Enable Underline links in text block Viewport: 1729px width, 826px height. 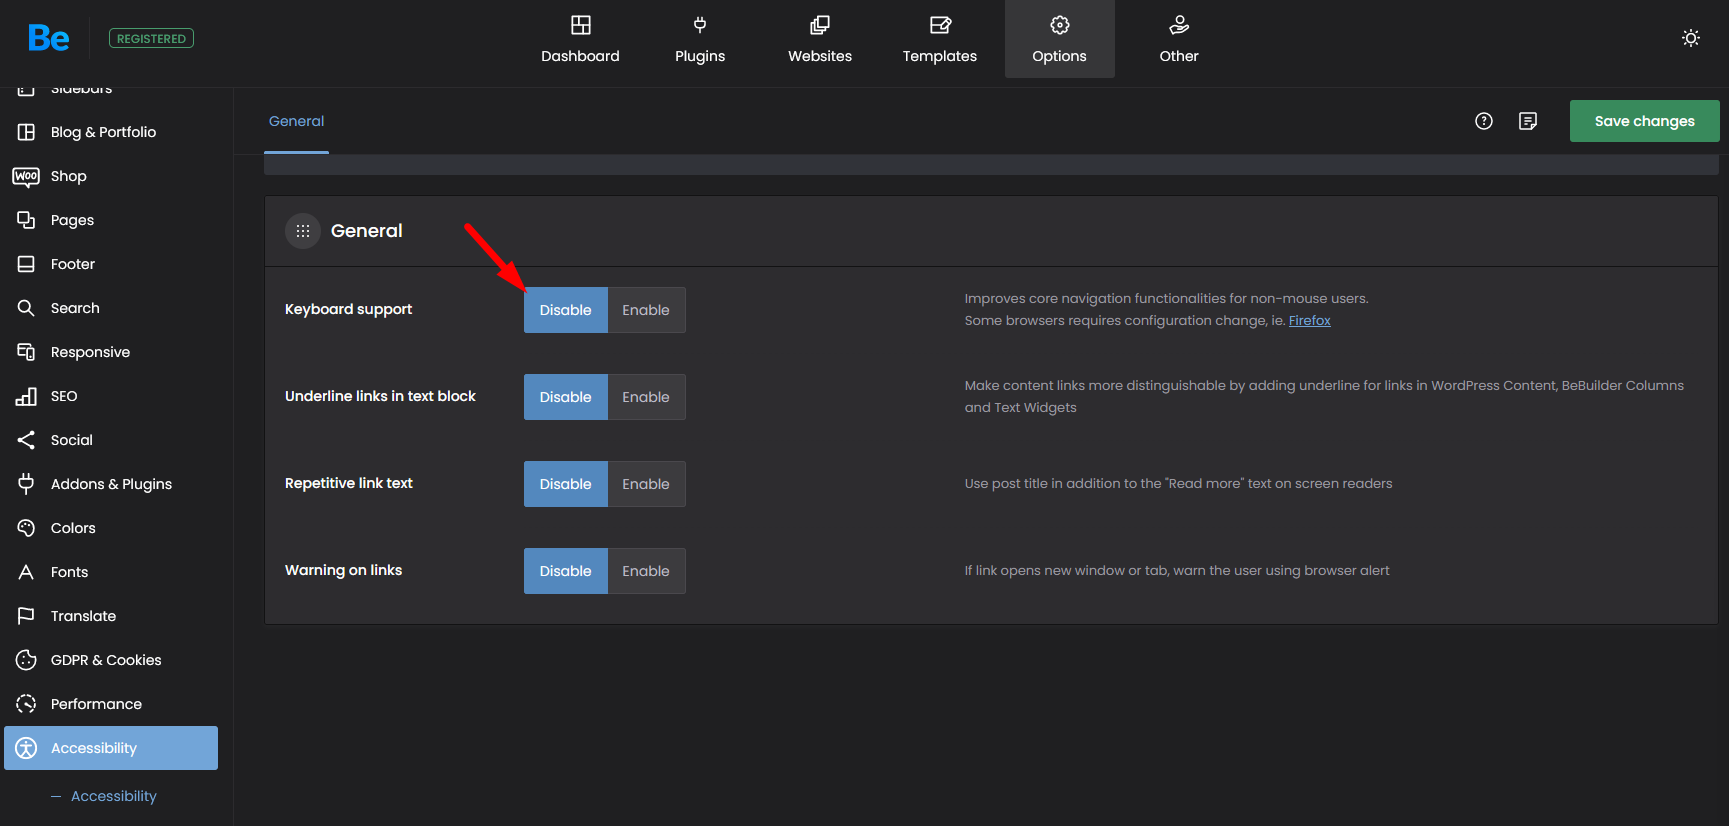coord(646,397)
